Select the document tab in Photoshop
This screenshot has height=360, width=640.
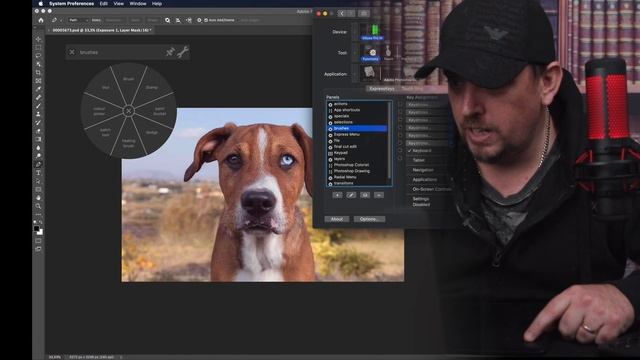101,30
